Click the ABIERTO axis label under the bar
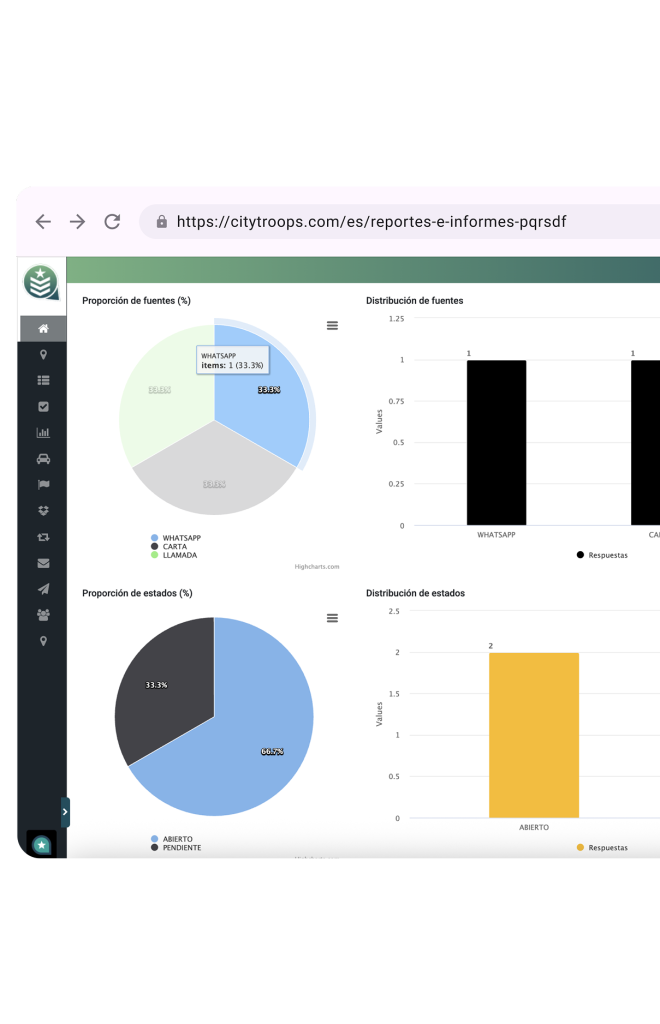Viewport: 660px width, 1024px height. tap(534, 827)
